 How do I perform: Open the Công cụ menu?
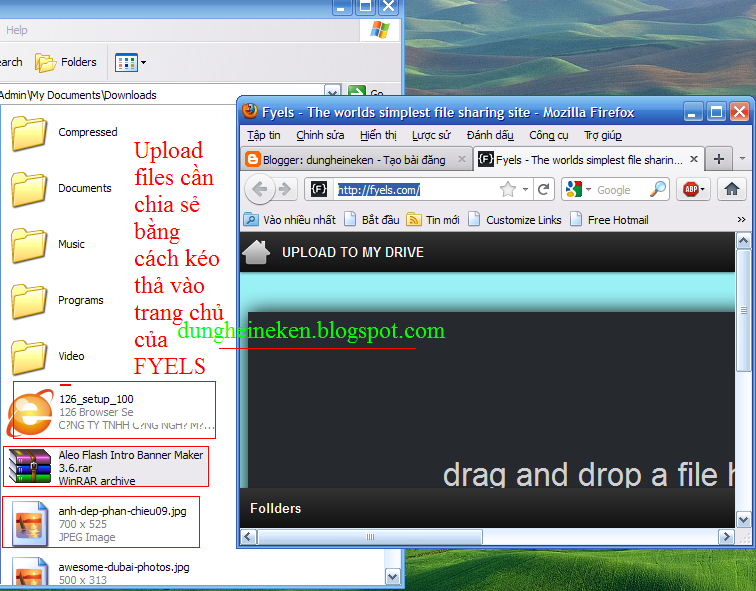(x=549, y=135)
